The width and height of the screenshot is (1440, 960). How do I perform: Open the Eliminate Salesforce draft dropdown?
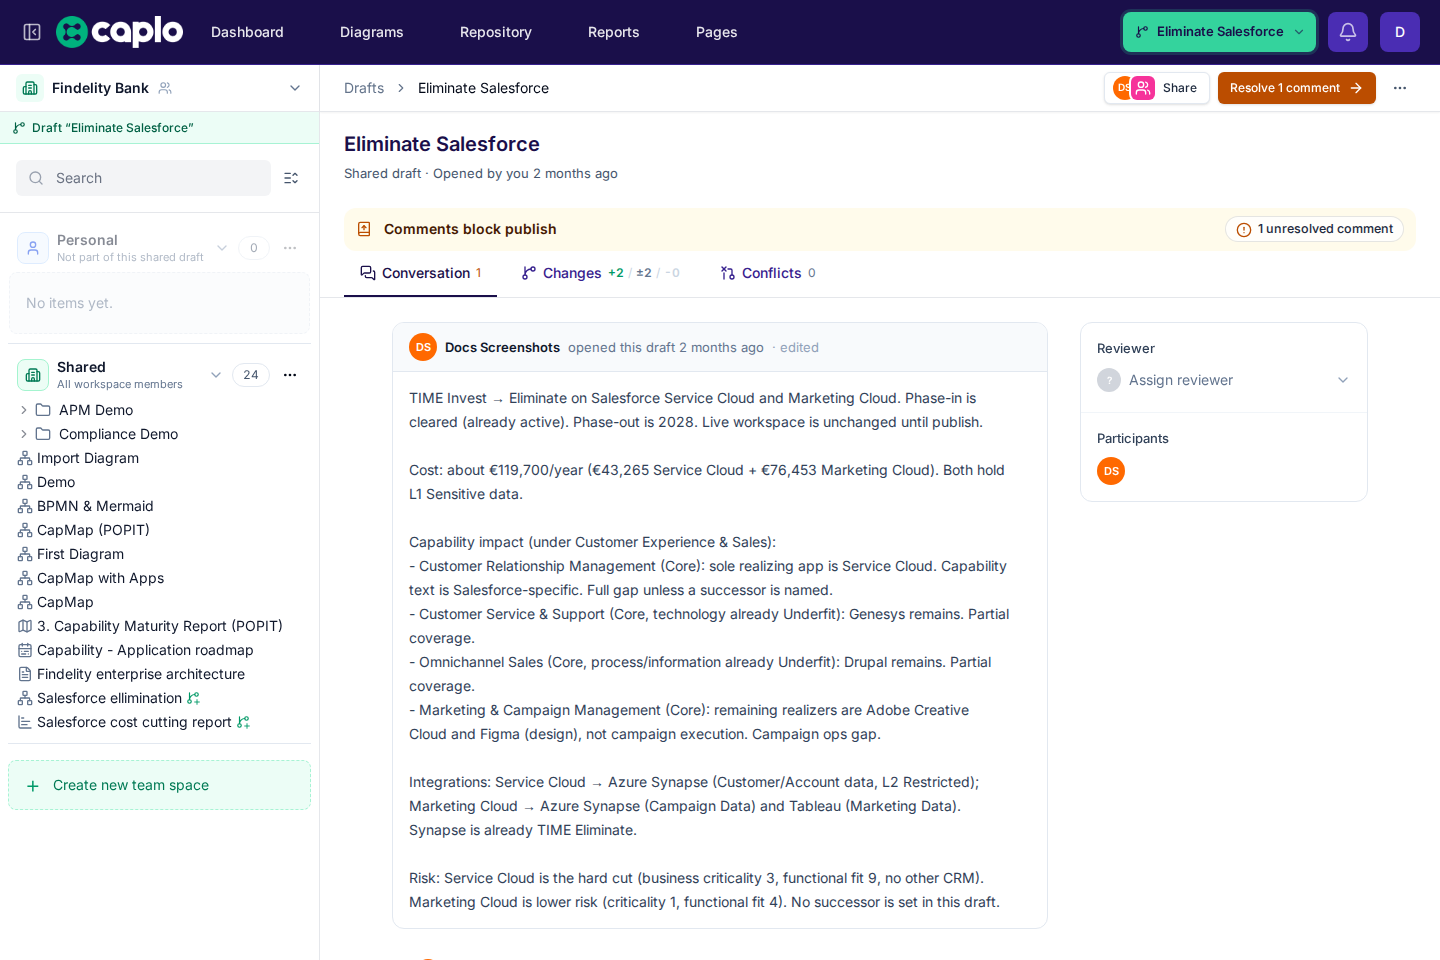coord(1219,32)
